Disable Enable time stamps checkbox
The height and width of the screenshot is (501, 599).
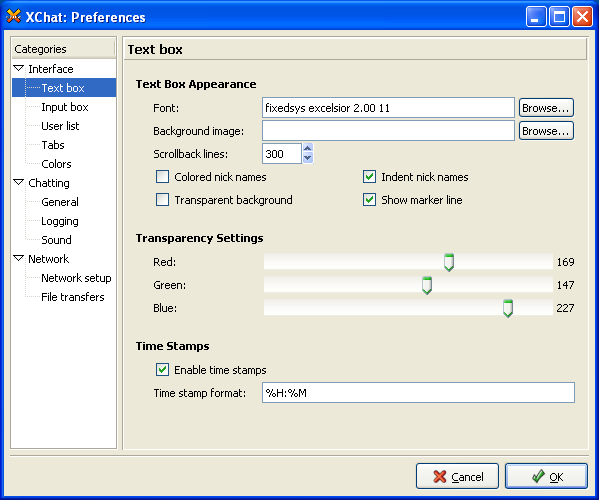(x=162, y=370)
